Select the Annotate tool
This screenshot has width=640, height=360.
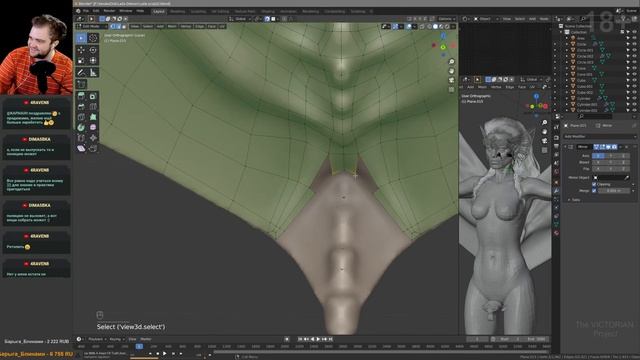coord(81,73)
